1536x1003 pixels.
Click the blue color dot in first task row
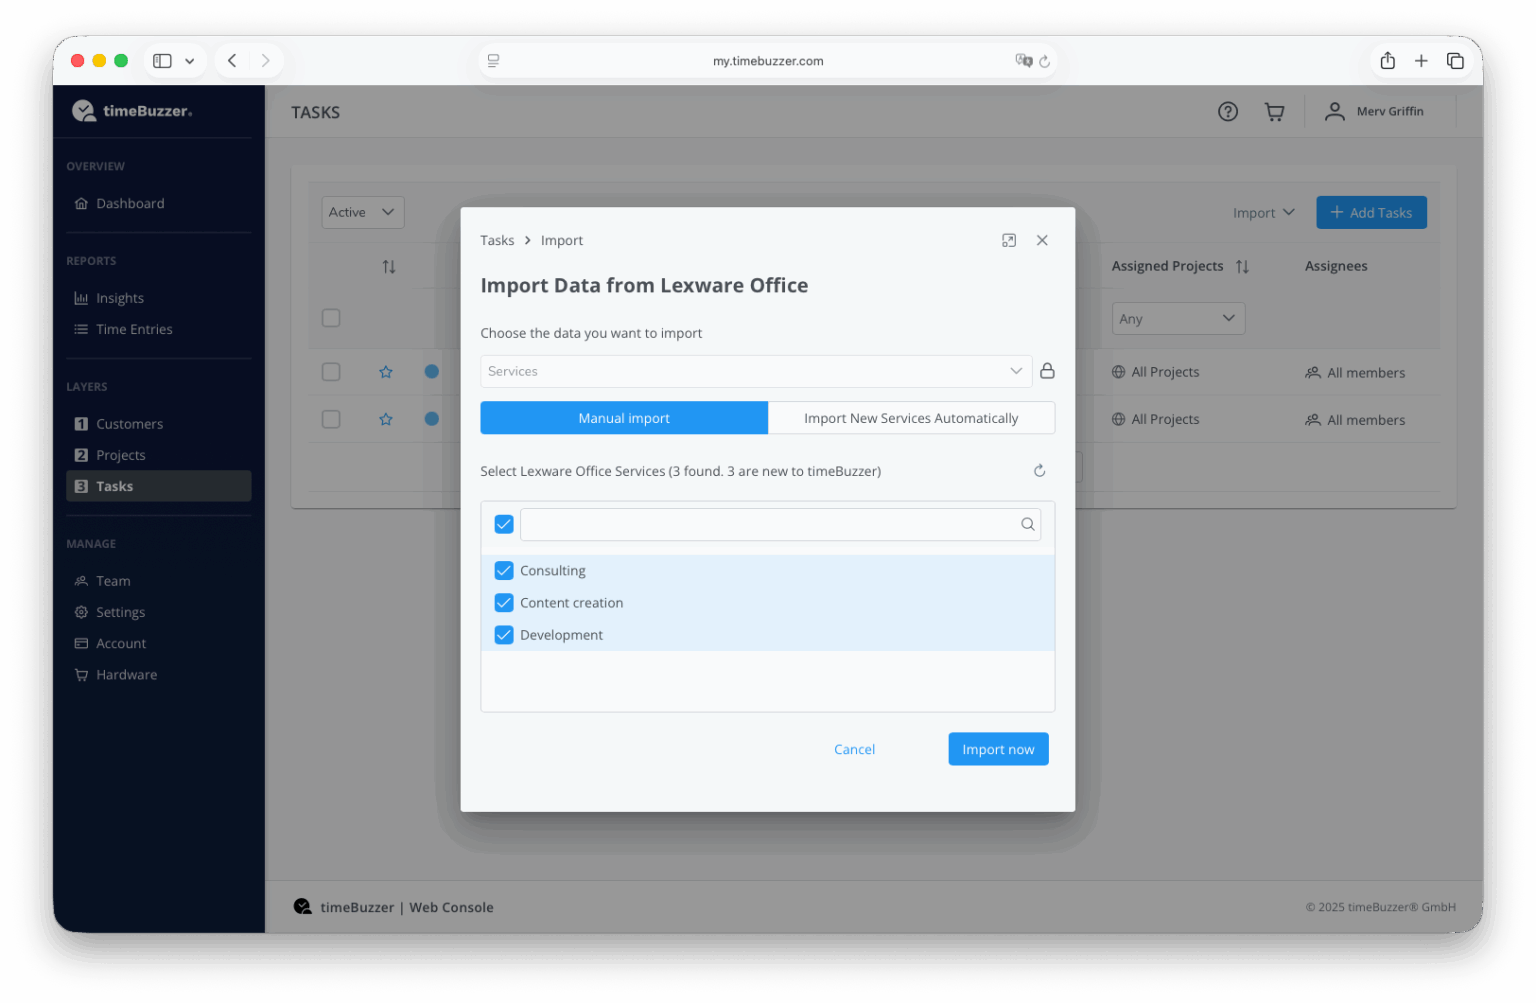click(x=431, y=372)
